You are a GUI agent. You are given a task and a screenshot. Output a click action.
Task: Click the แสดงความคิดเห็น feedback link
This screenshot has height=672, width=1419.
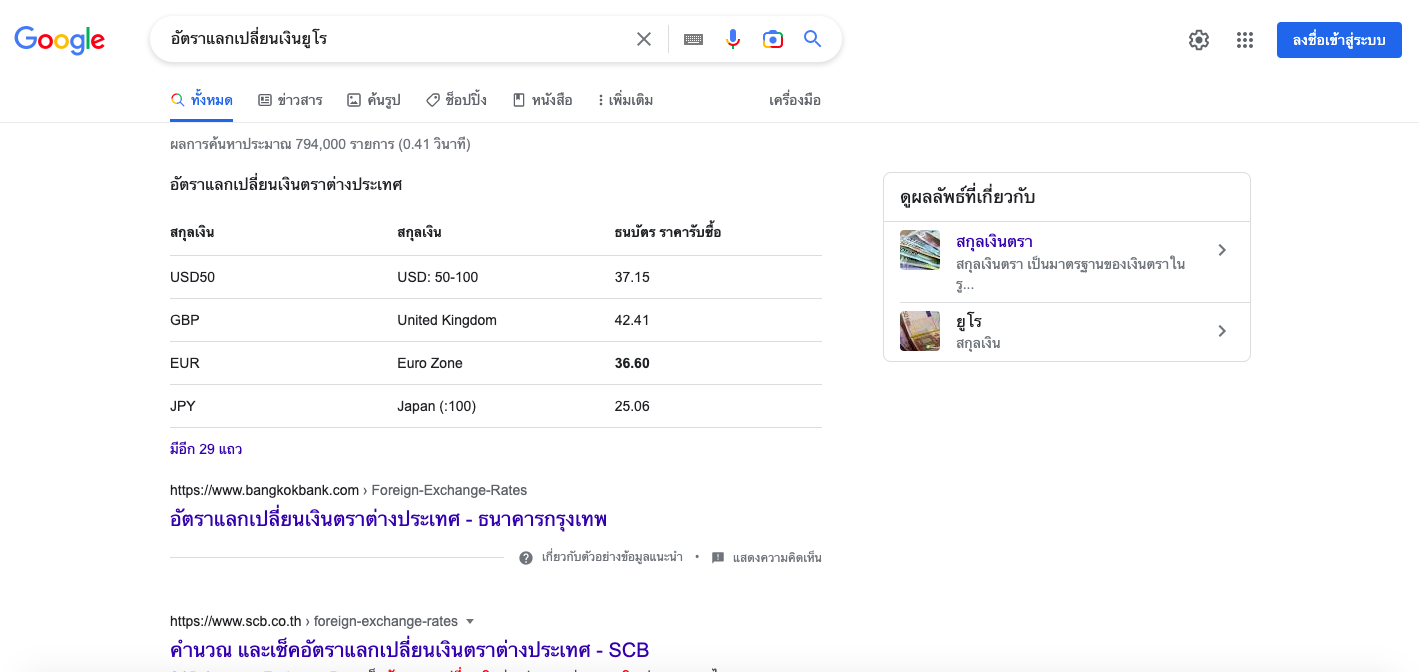(777, 558)
